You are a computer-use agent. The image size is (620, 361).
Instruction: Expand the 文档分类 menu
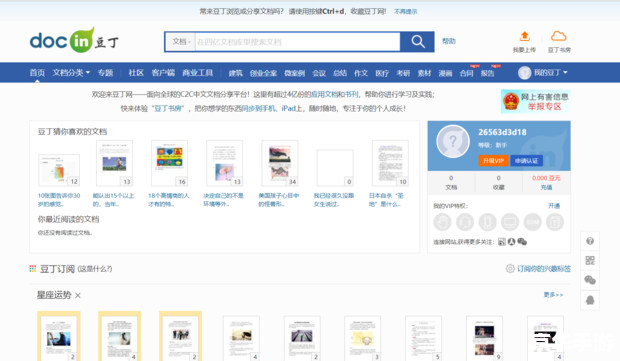pyautogui.click(x=71, y=73)
